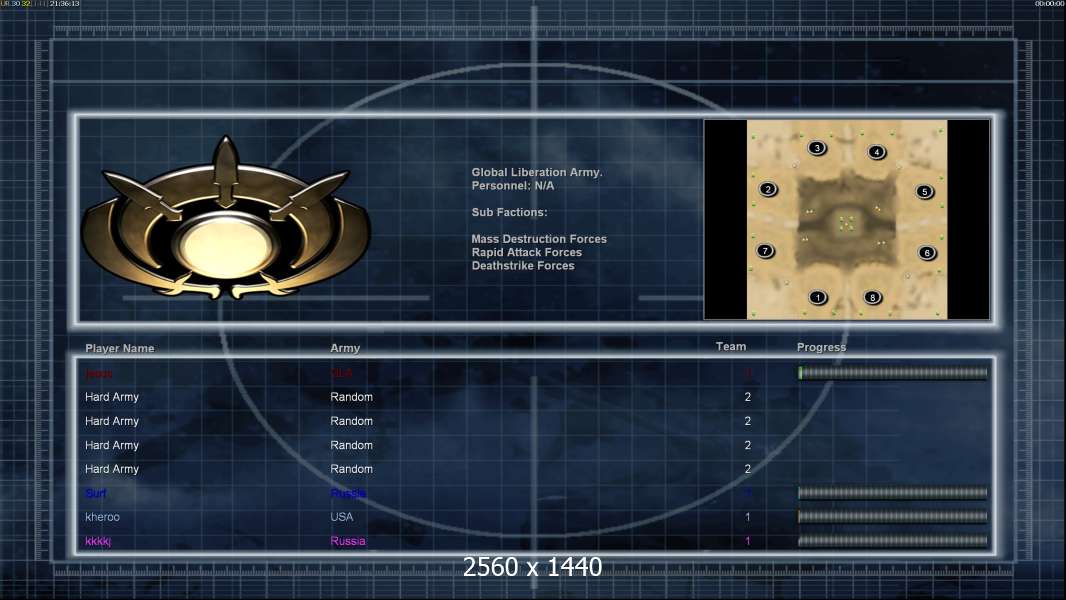Click kkkkj's loading progress bar

(893, 541)
